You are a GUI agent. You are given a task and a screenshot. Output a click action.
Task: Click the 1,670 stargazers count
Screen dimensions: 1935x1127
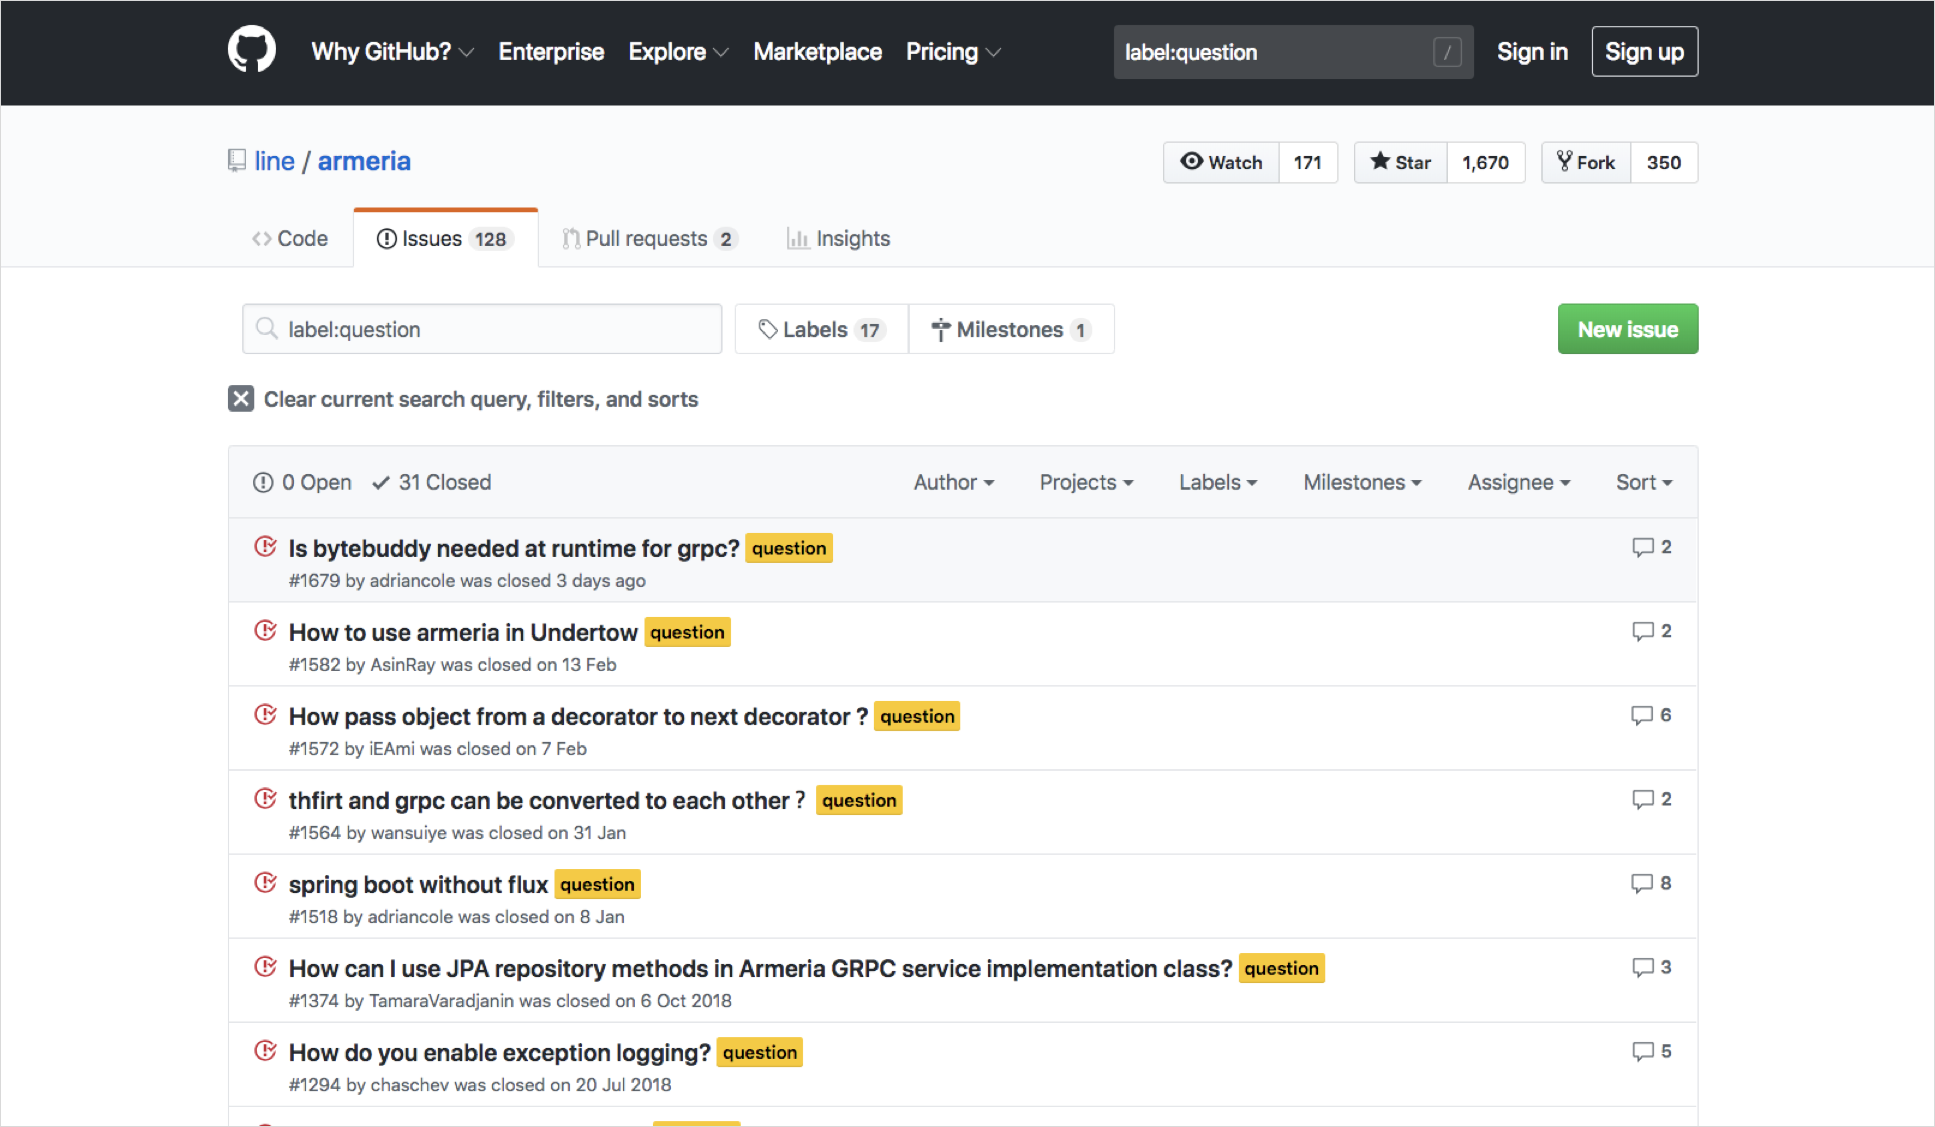click(1485, 162)
